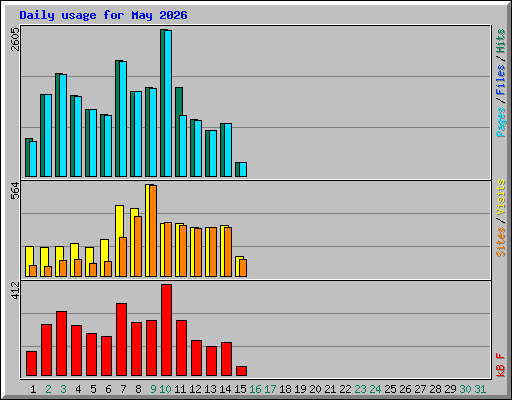Click day label 5 on the x-axis
The width and height of the screenshot is (512, 400).
(93, 389)
